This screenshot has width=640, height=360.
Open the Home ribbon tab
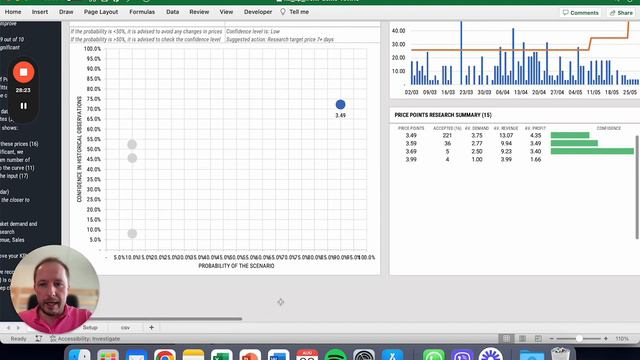coord(13,12)
